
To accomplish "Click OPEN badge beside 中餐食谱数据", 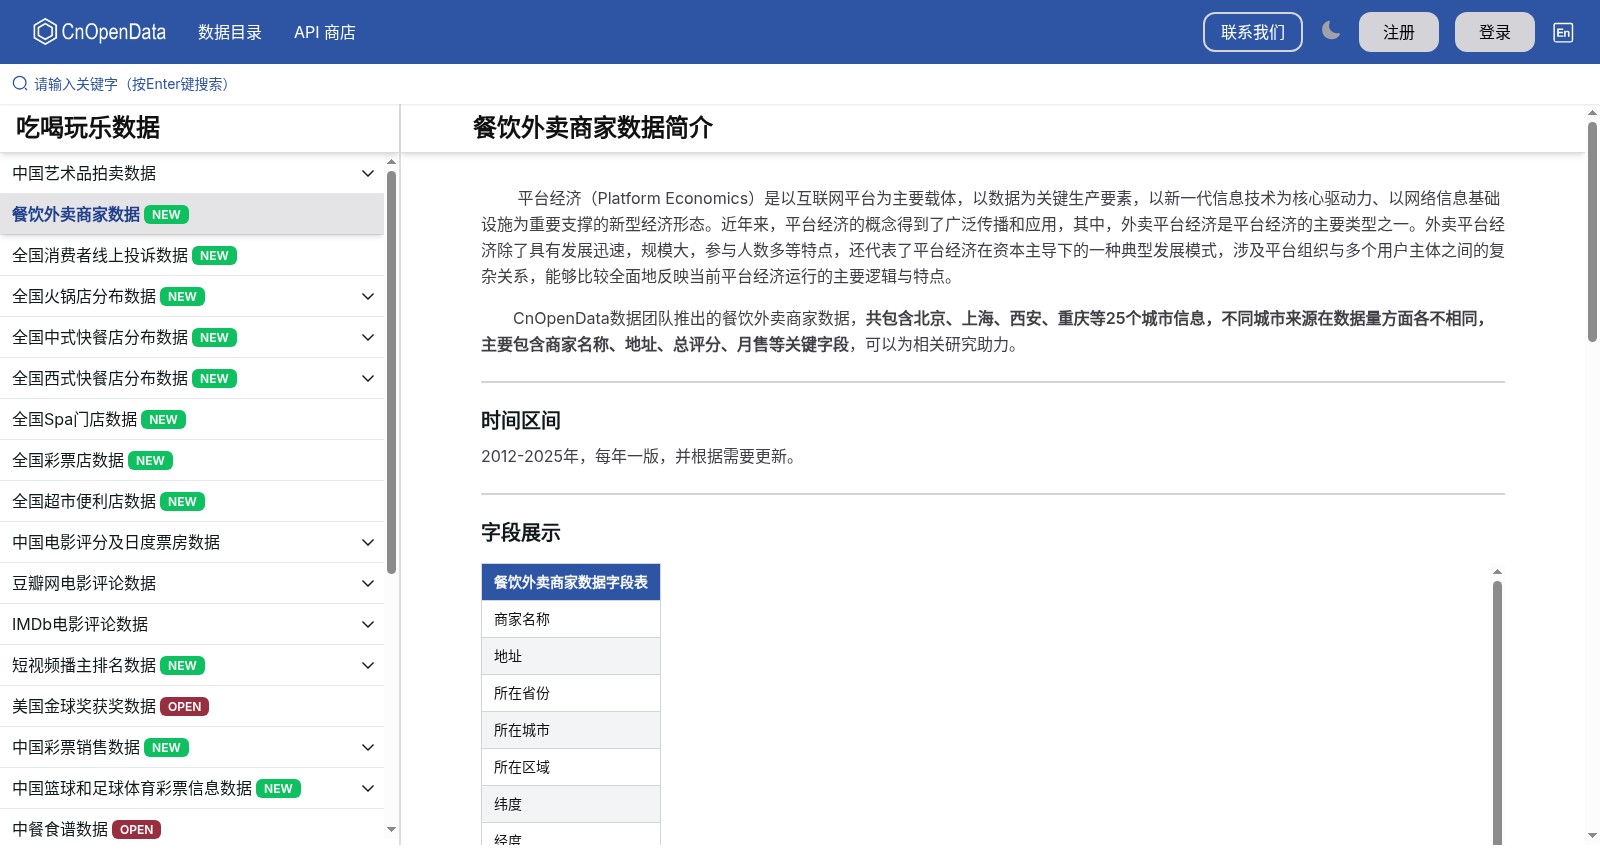I will tap(136, 830).
